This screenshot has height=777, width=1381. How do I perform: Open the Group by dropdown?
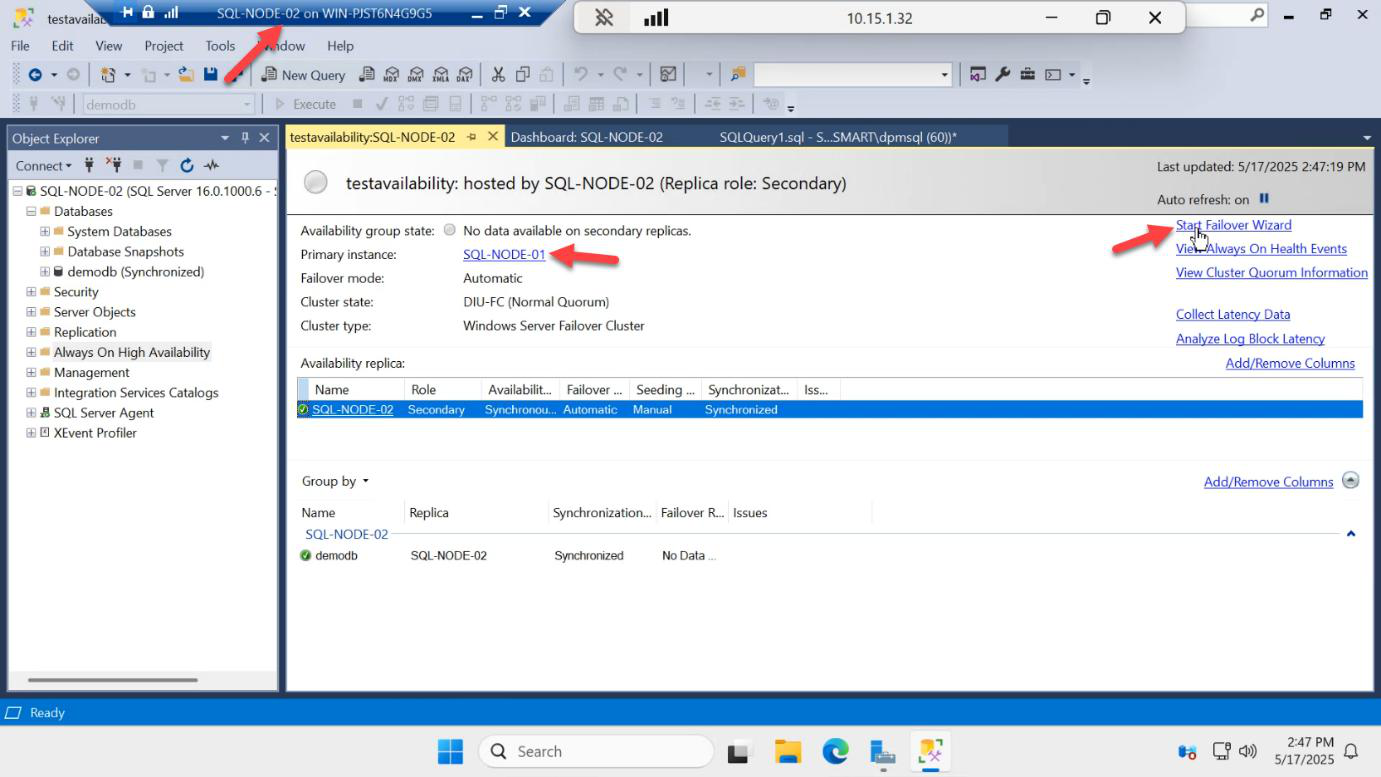[x=335, y=481]
